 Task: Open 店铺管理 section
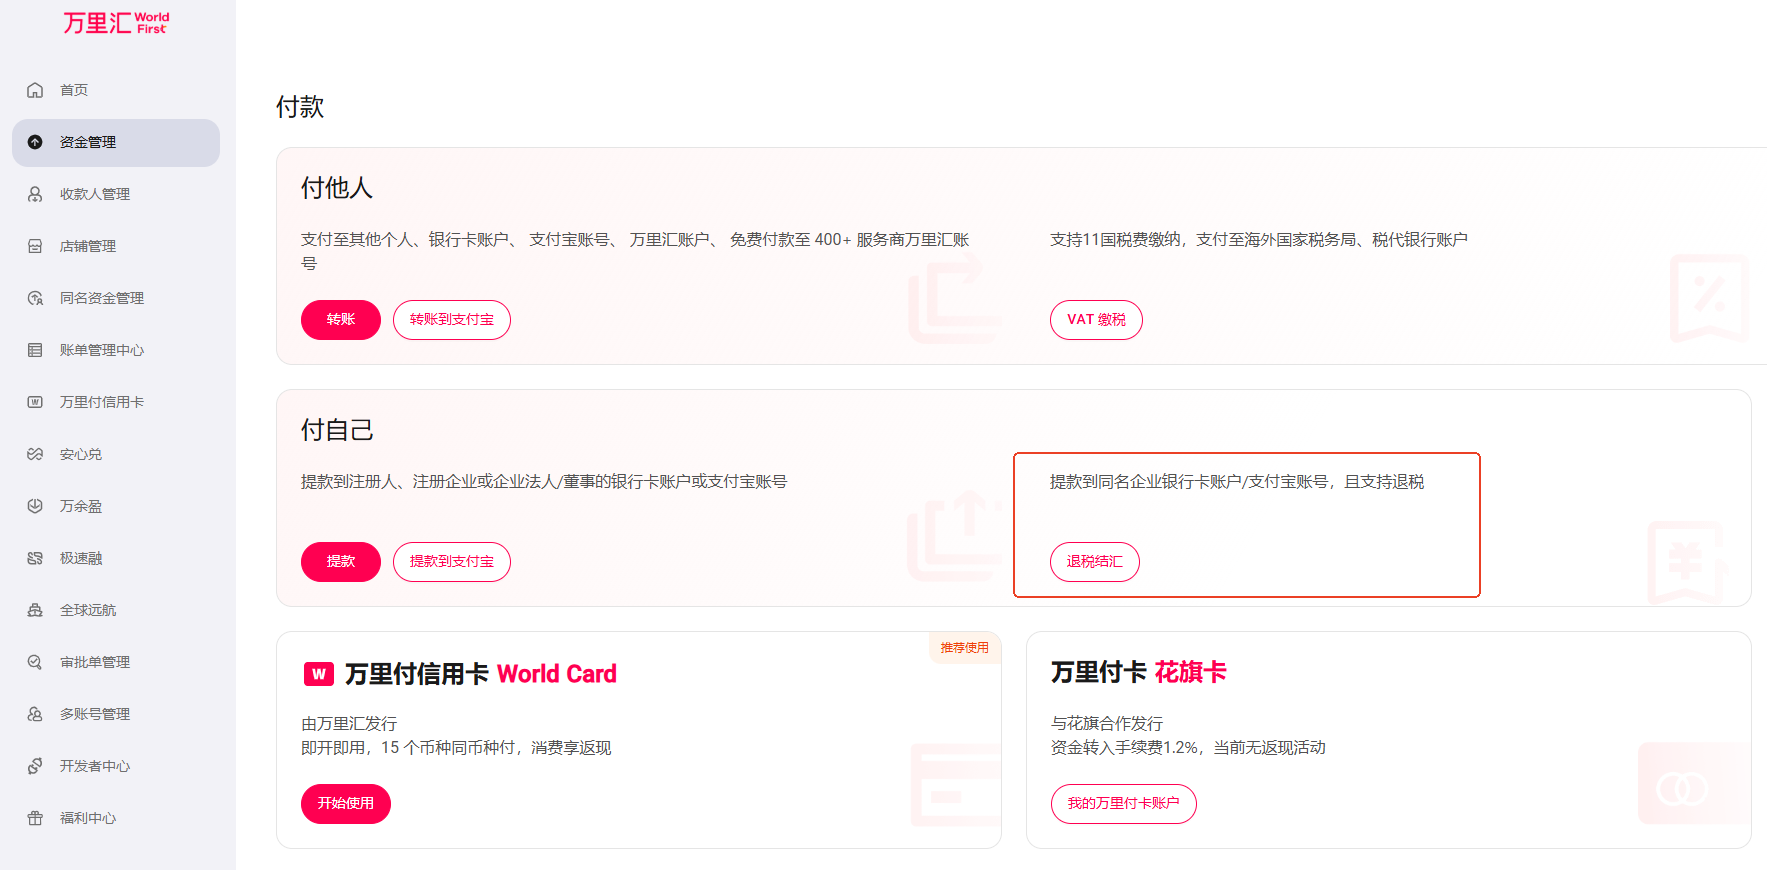click(x=116, y=246)
